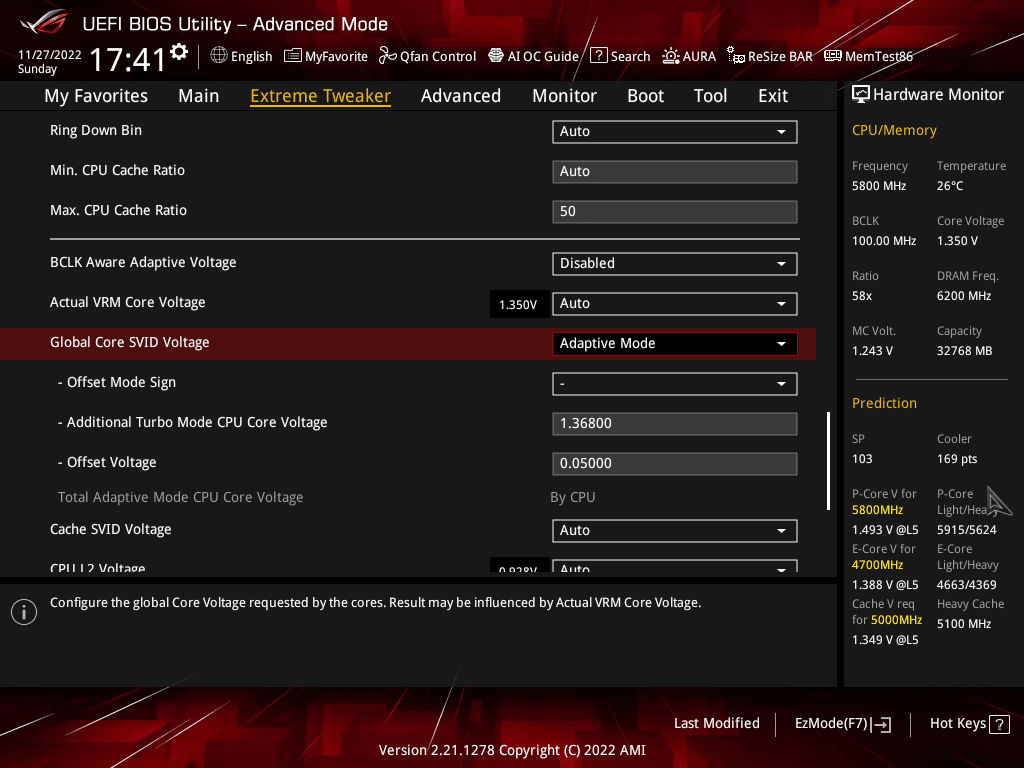This screenshot has height=768, width=1024.
Task: Click the EzMode exit arrow icon
Action: [882, 724]
